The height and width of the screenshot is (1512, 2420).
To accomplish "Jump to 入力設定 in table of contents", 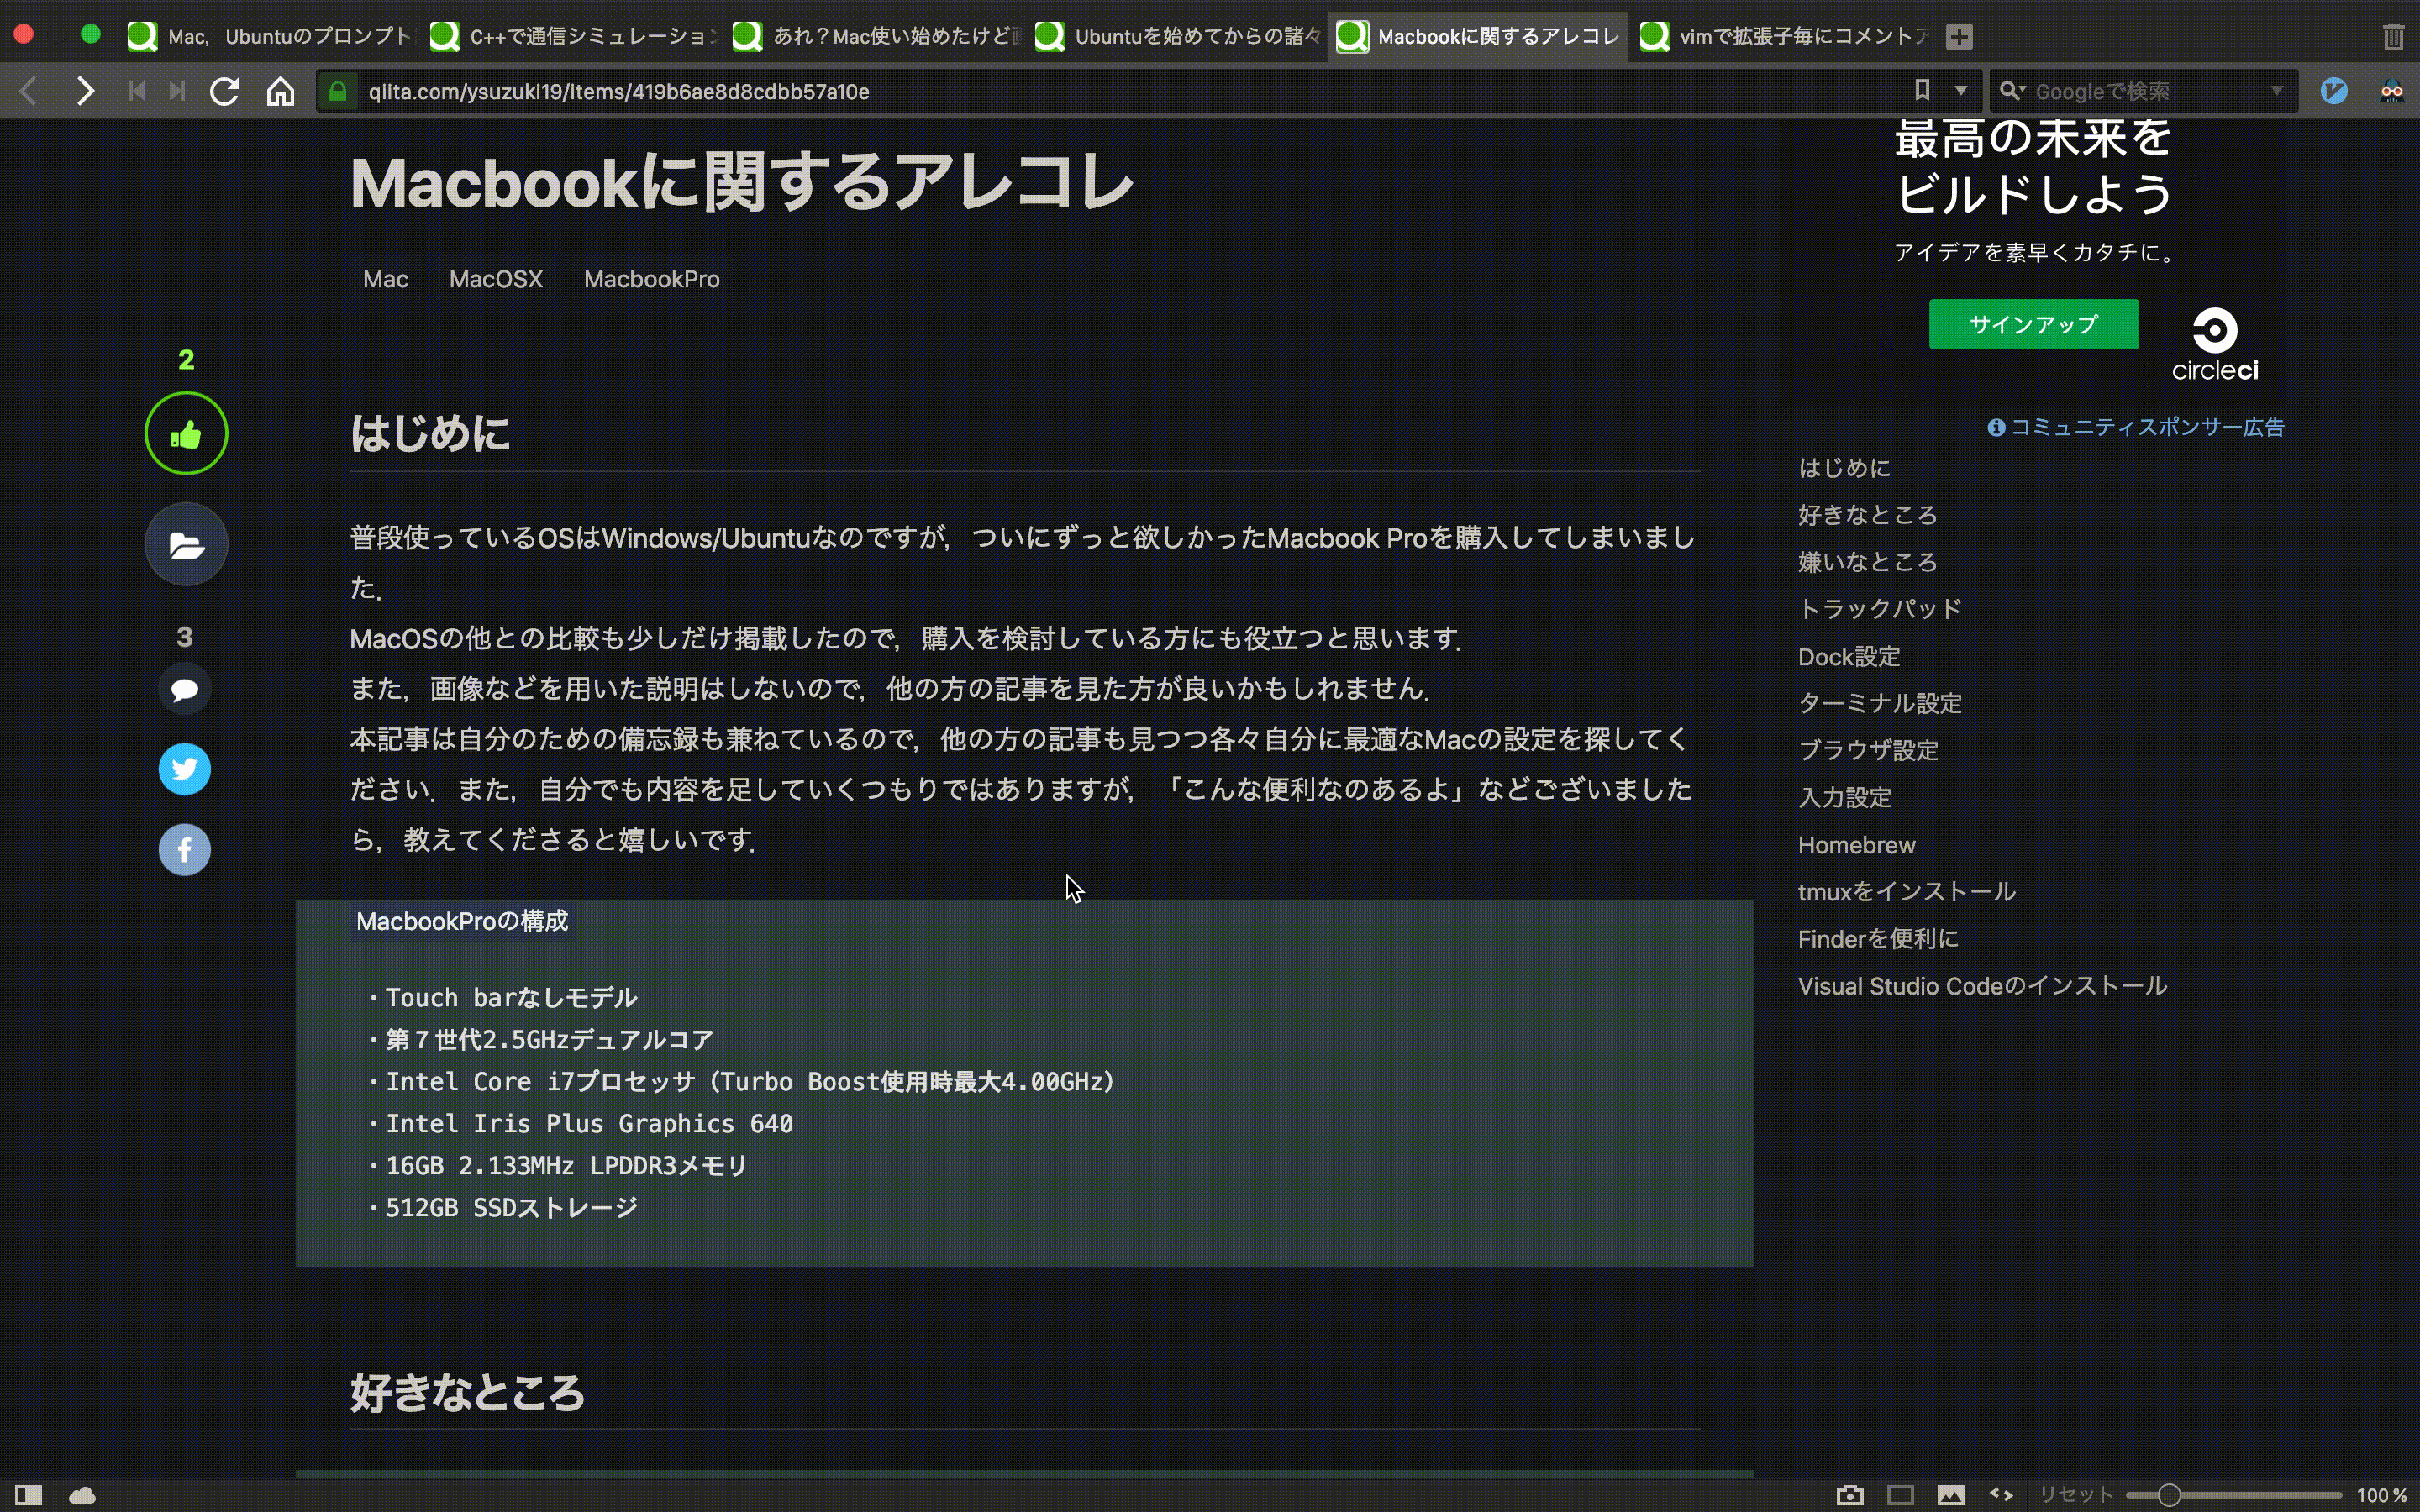I will coord(1845,798).
